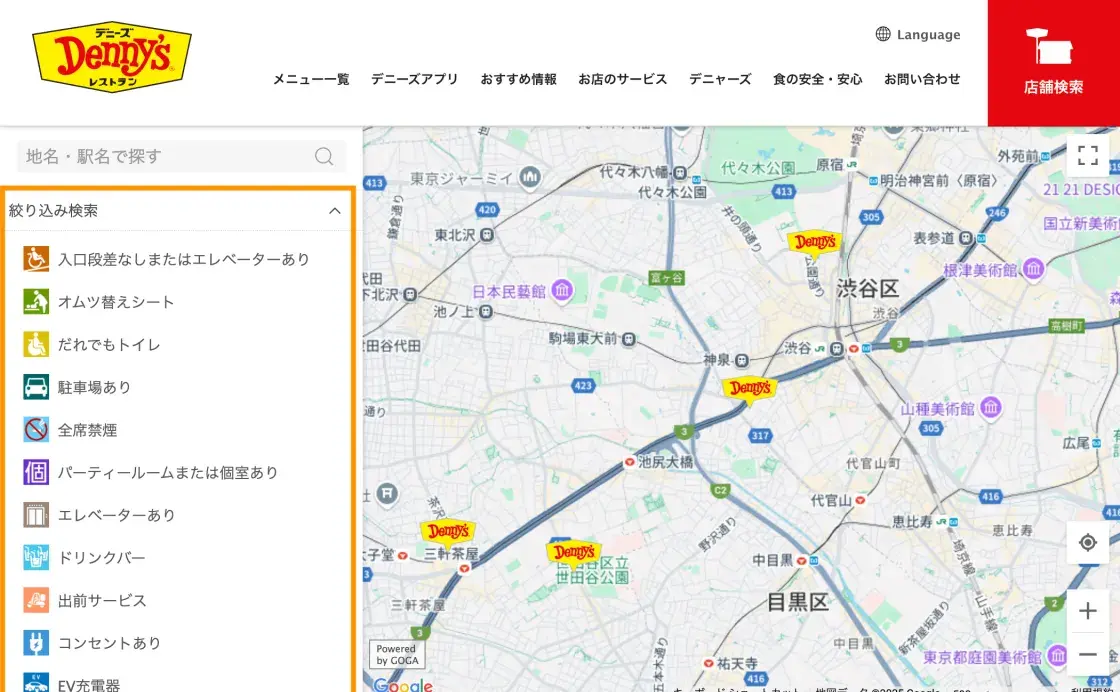Filter by コンセントあり
1120x692 pixels.
tap(109, 643)
